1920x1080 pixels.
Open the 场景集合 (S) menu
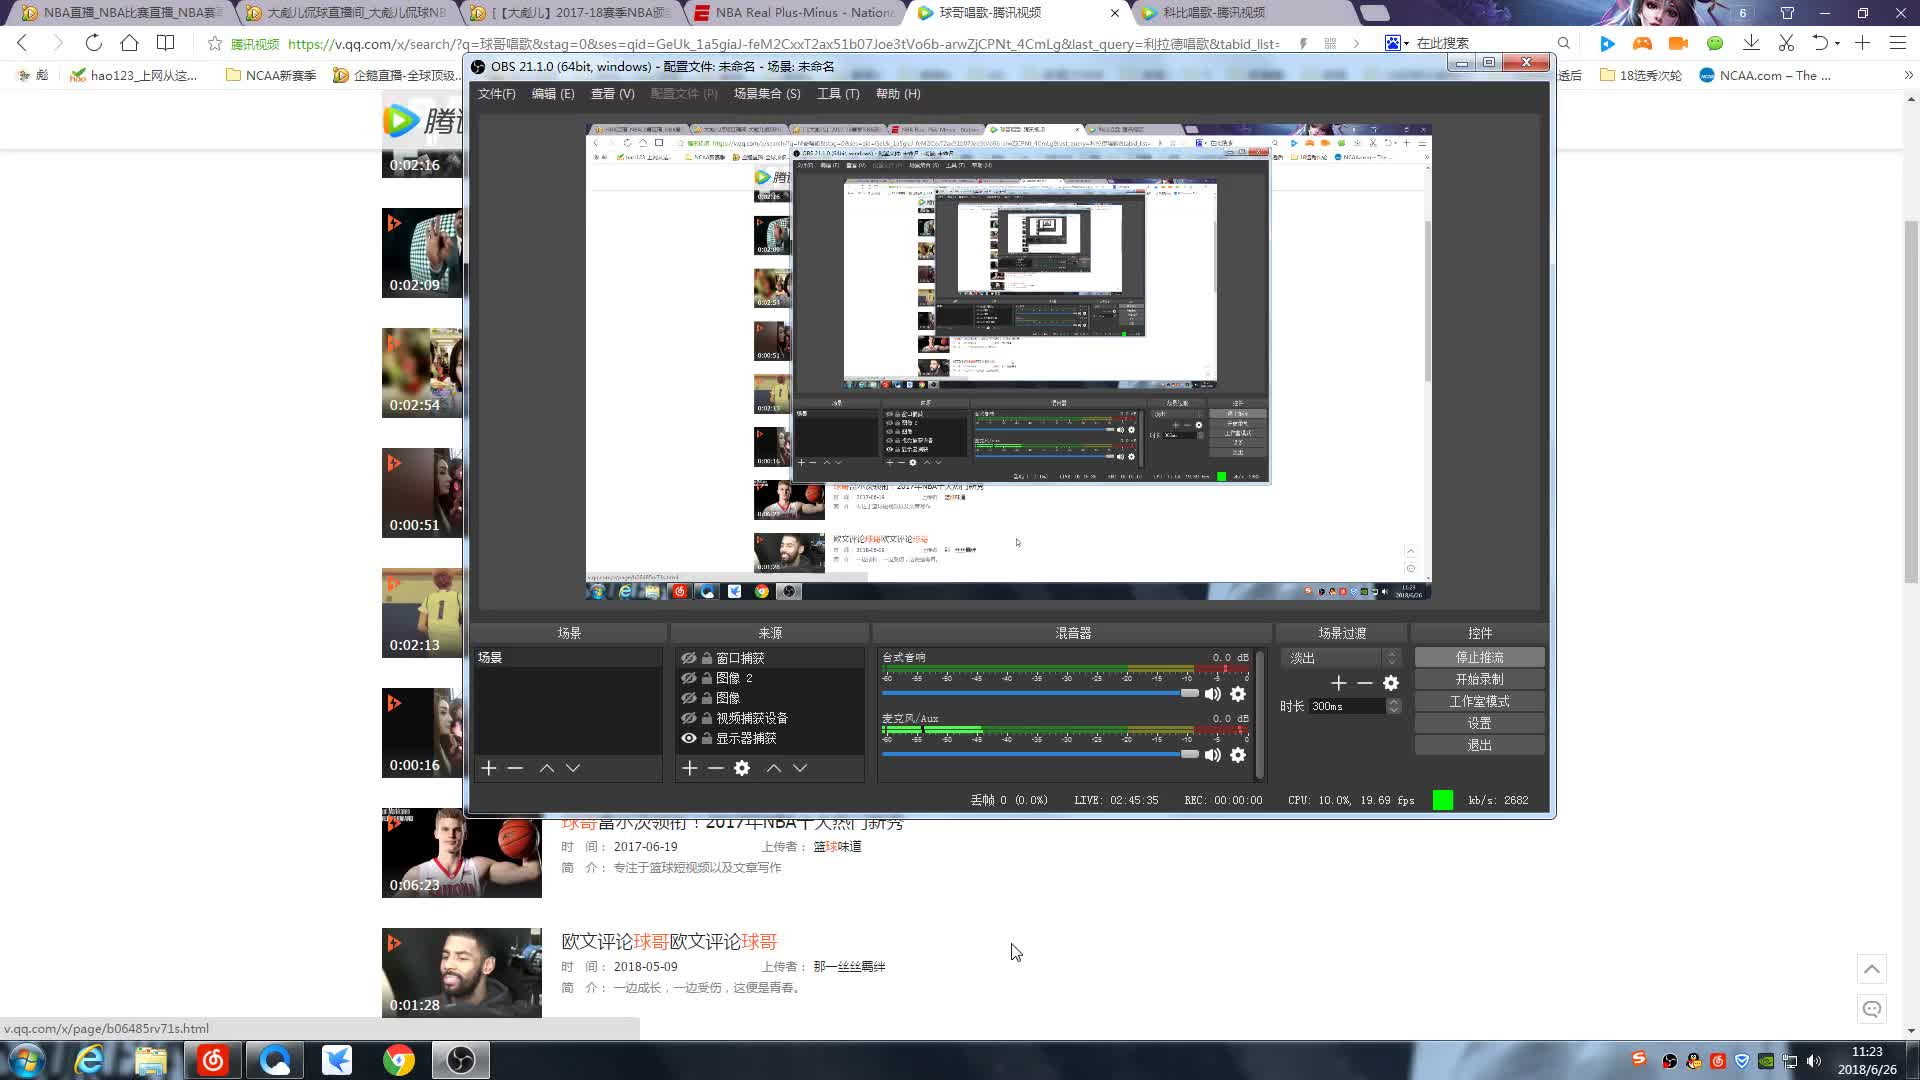766,94
